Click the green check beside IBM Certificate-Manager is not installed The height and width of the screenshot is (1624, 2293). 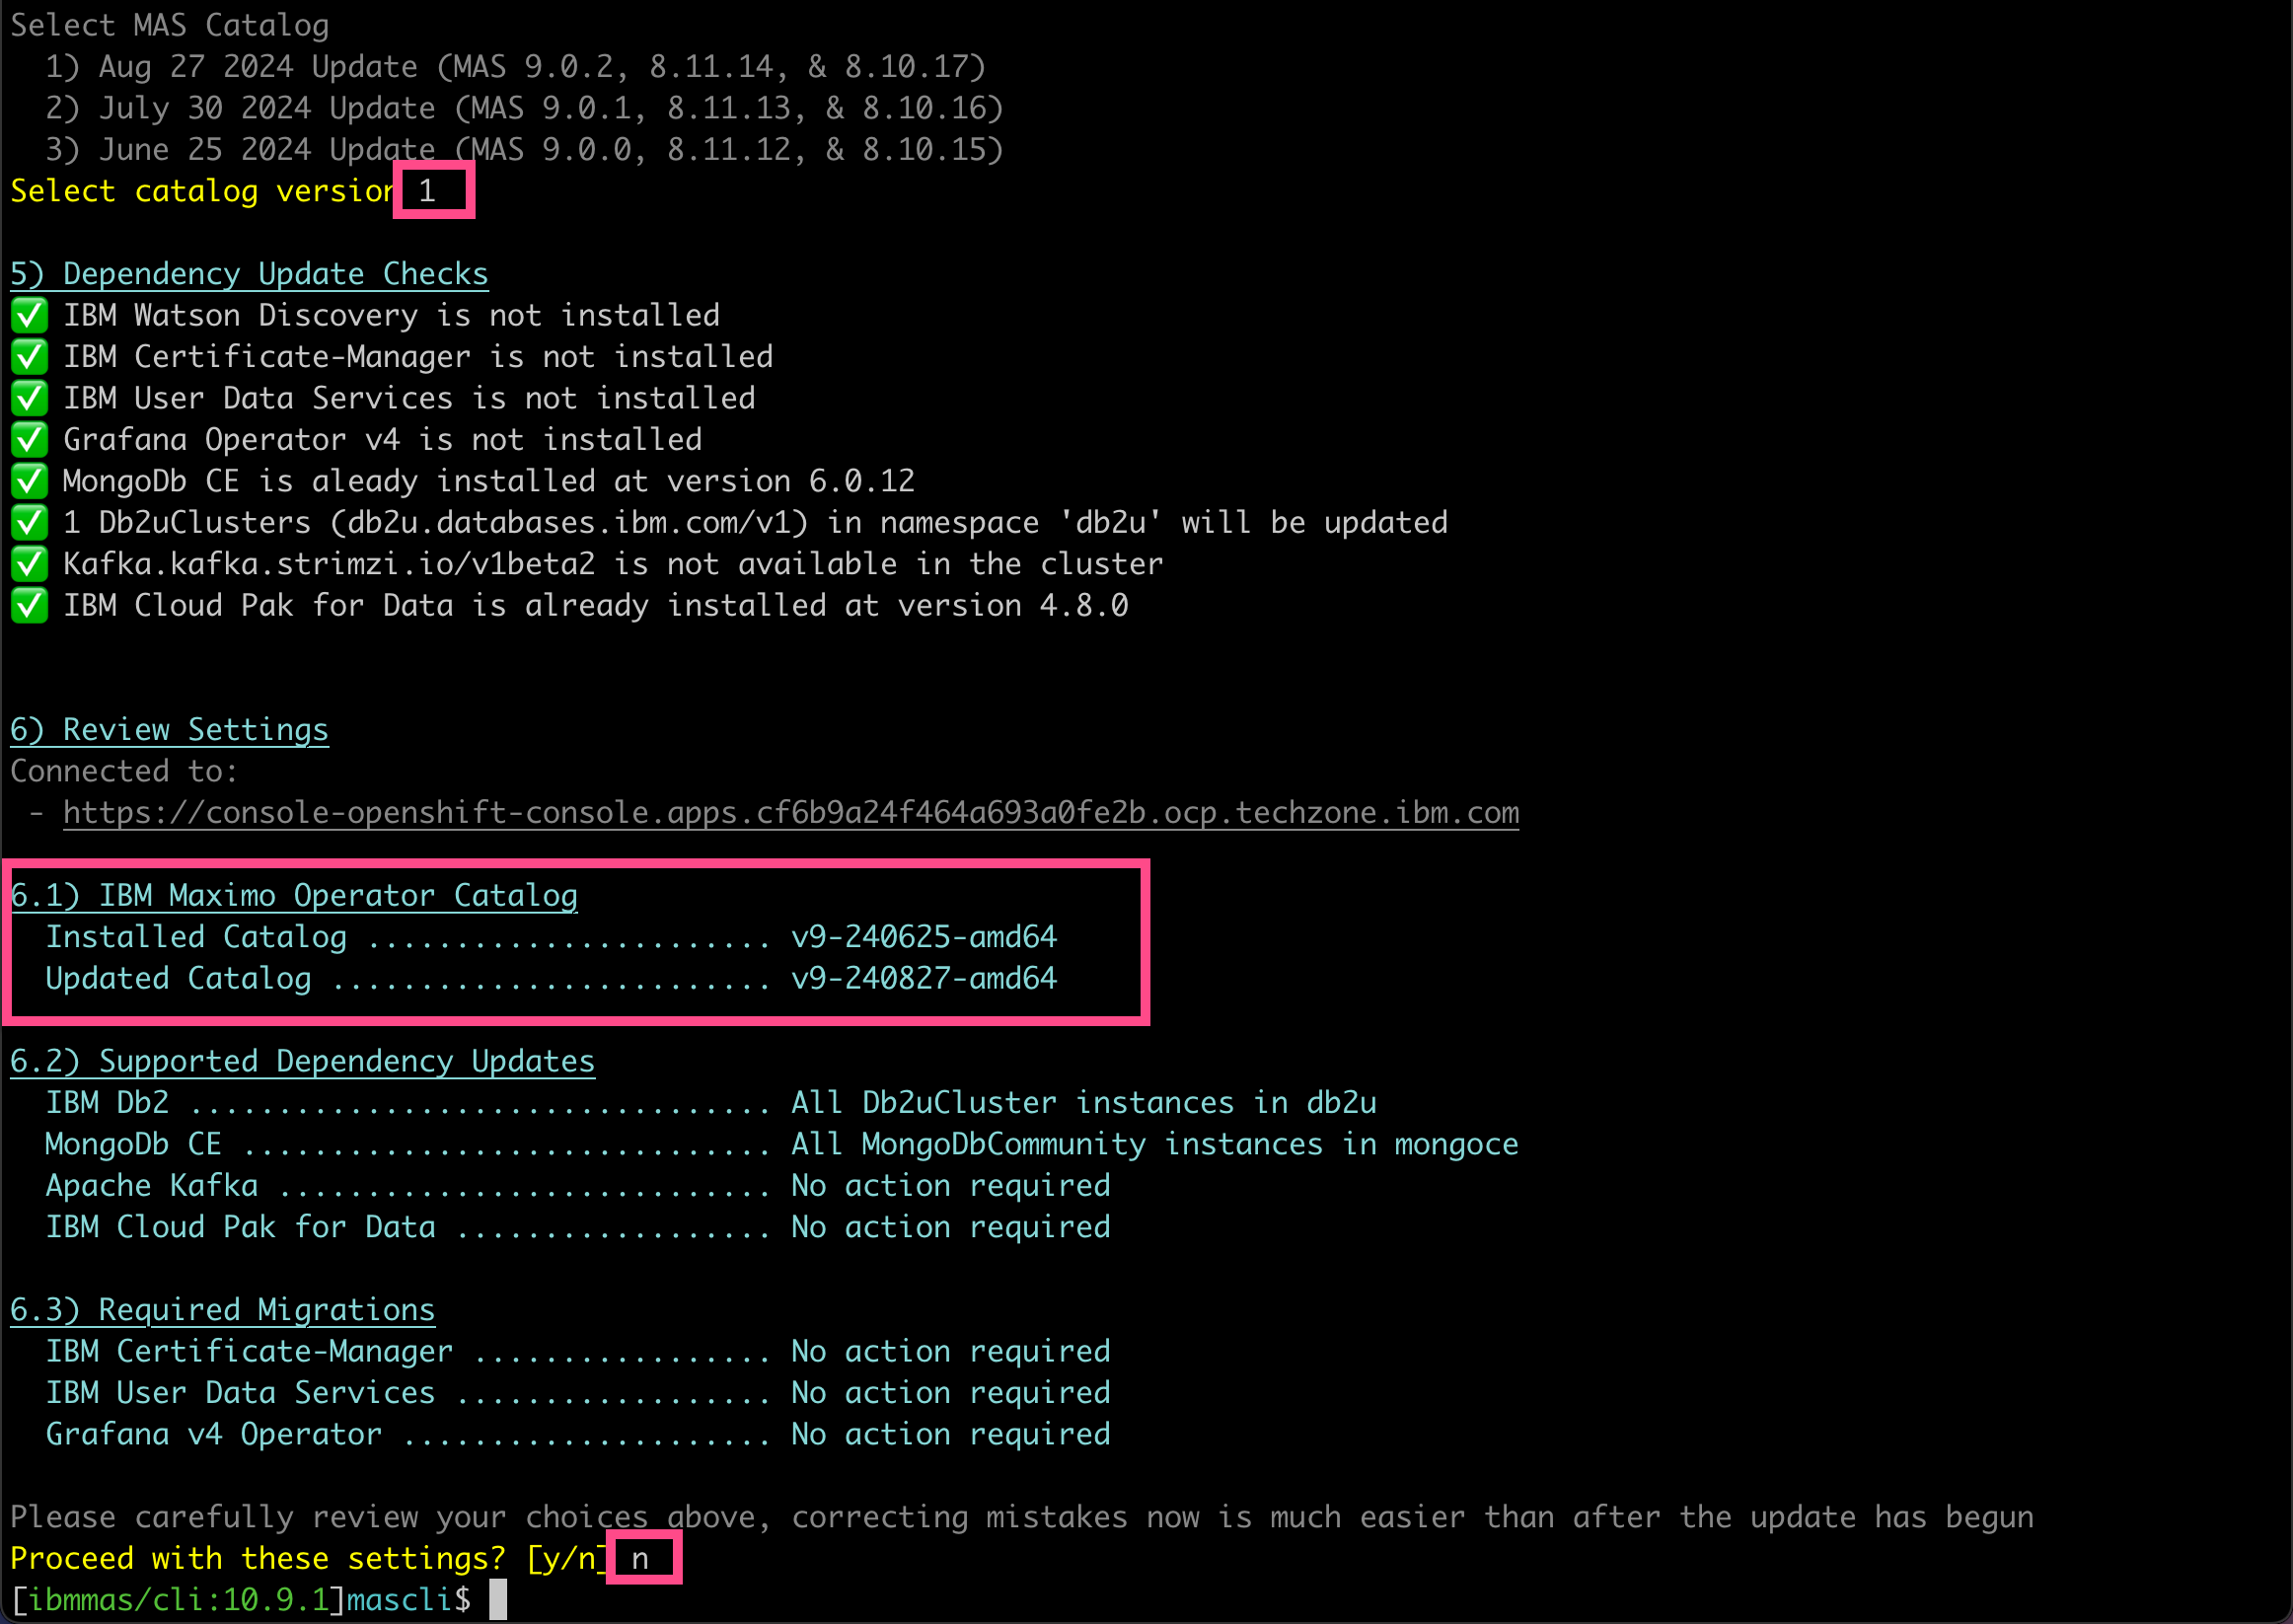click(29, 357)
